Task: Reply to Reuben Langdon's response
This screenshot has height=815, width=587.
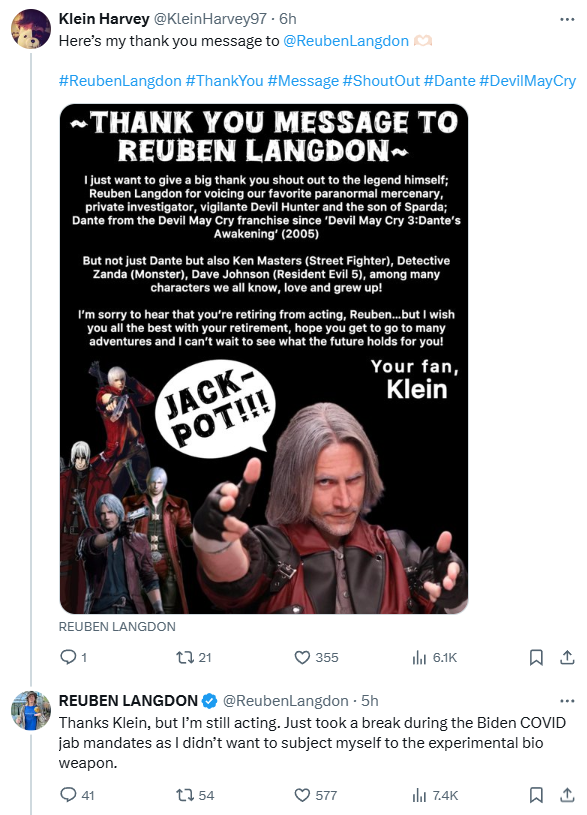Action: [x=77, y=795]
